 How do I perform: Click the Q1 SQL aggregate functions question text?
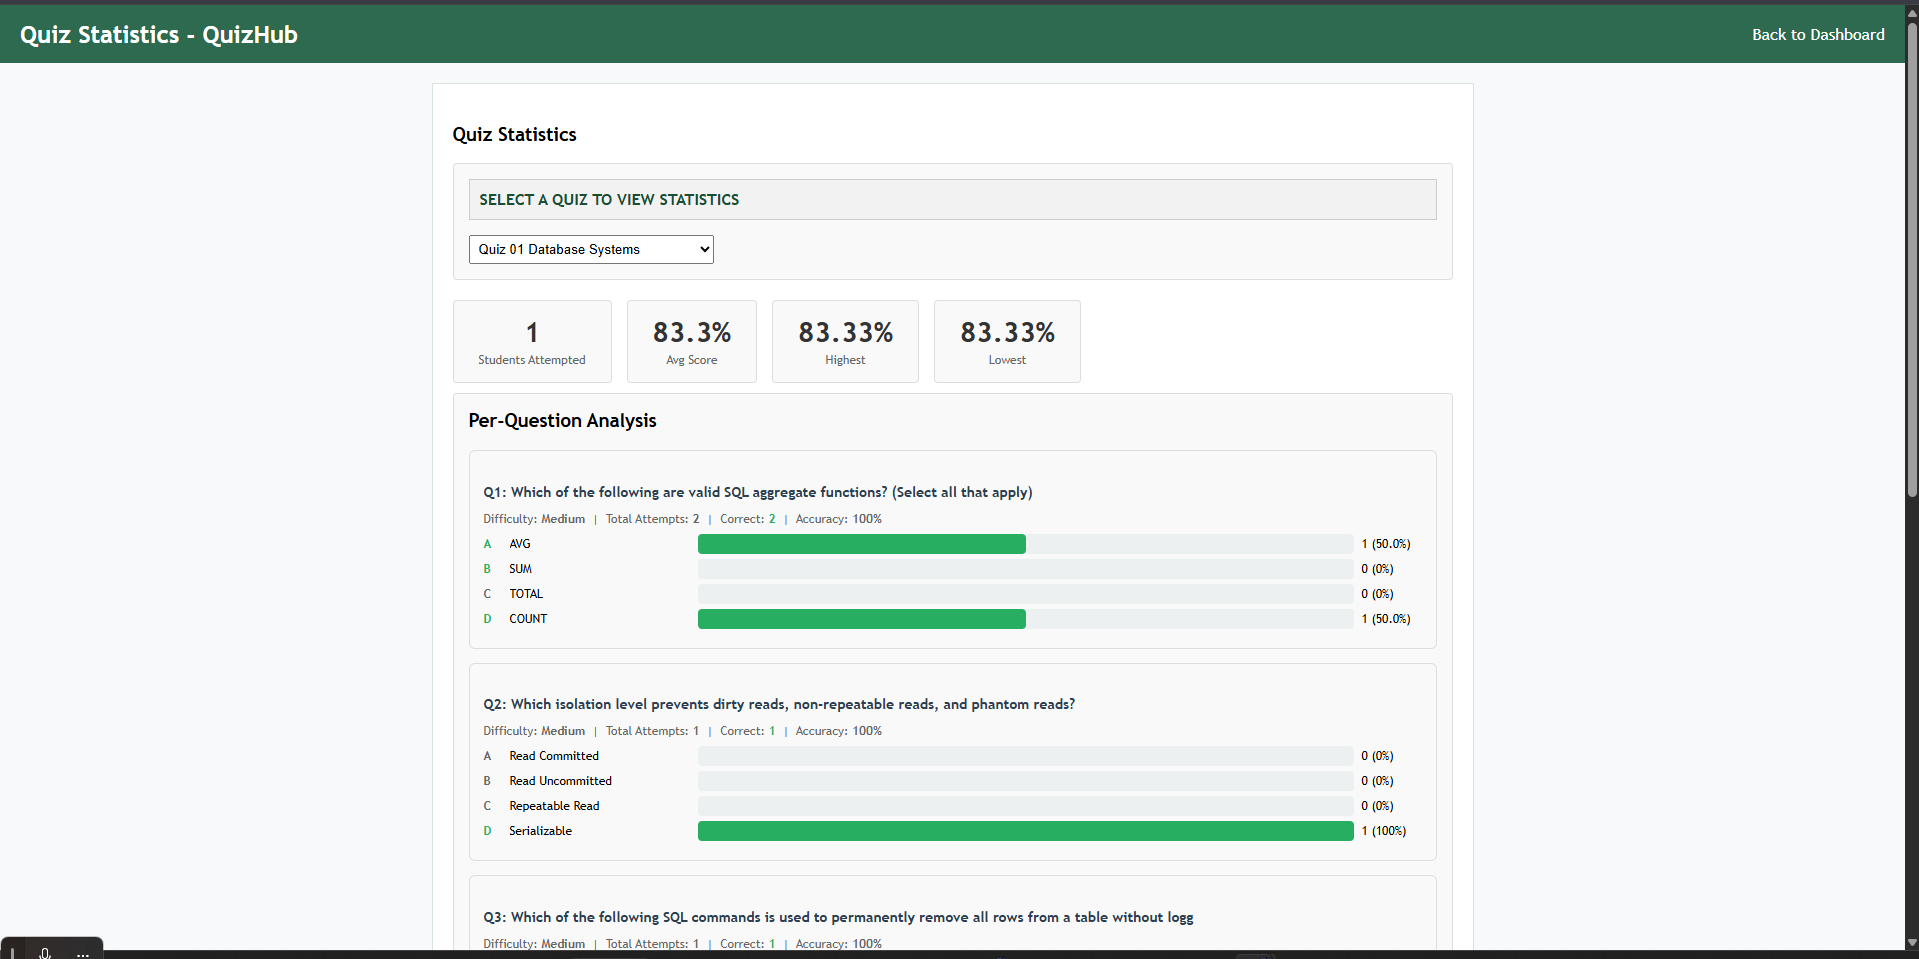click(x=758, y=492)
